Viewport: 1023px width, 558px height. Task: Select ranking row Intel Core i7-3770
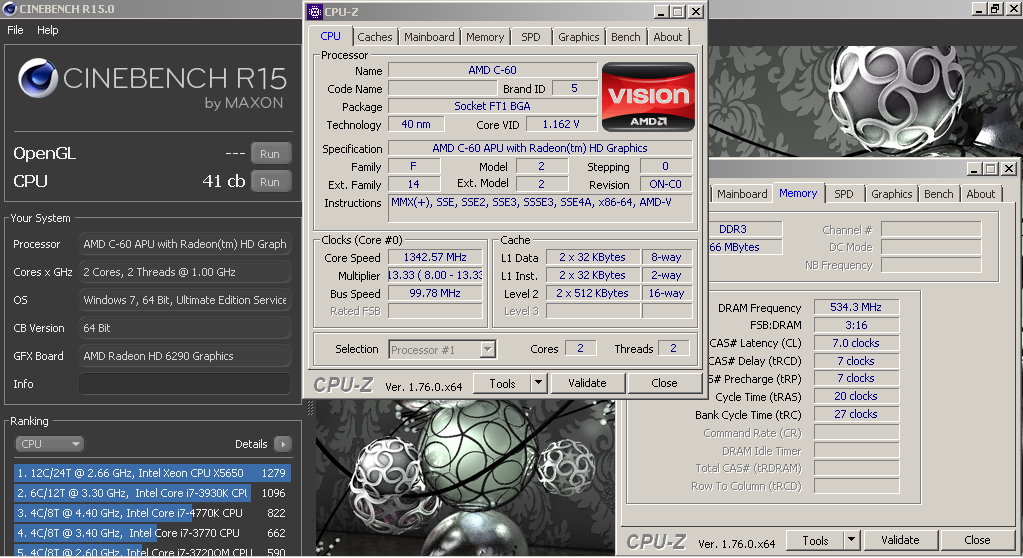point(152,533)
